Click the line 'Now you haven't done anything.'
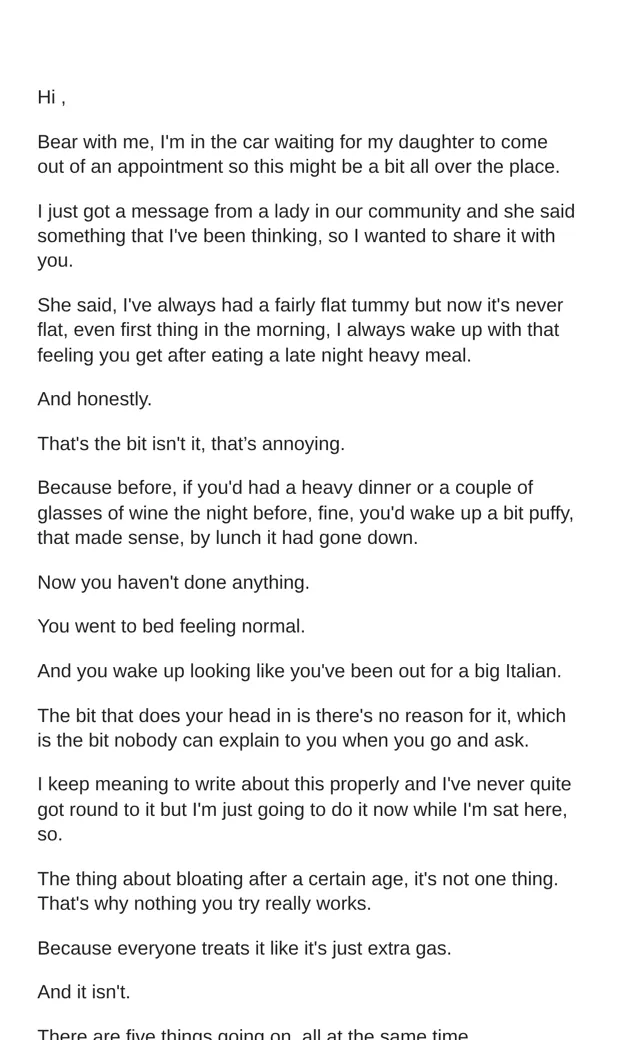The image size is (640, 1040). (174, 582)
